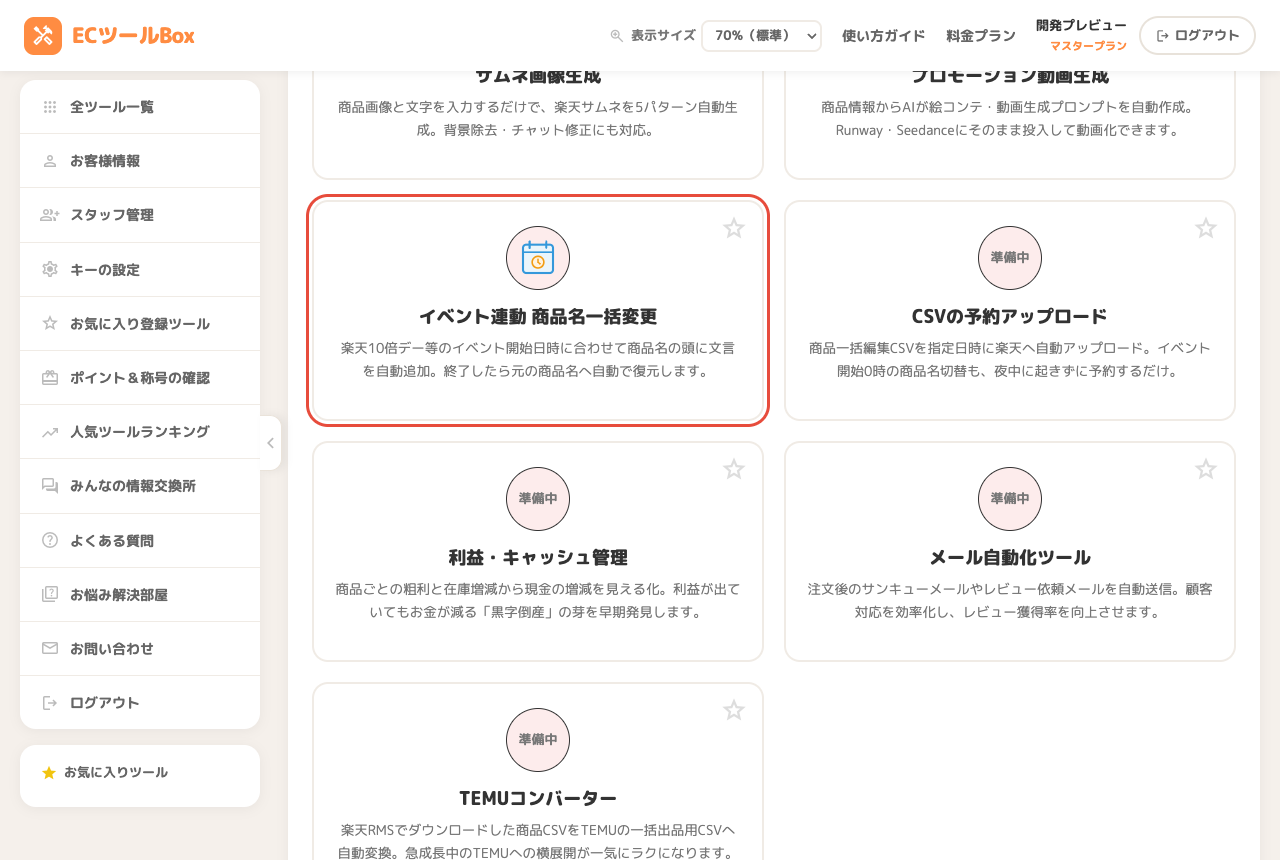Open the CSVの予約アップロード card title

tap(1010, 317)
